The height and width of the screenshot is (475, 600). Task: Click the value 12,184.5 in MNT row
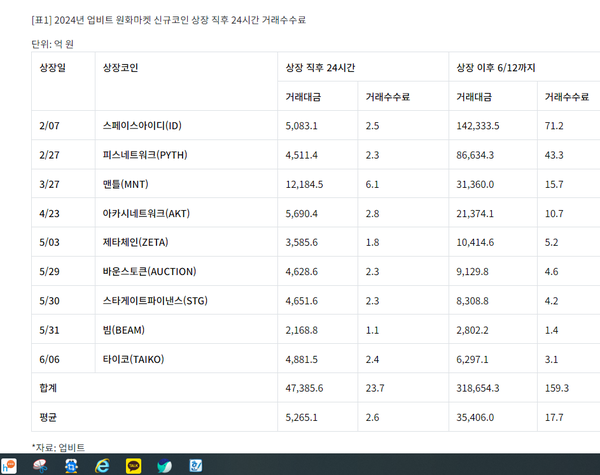pyautogui.click(x=304, y=184)
